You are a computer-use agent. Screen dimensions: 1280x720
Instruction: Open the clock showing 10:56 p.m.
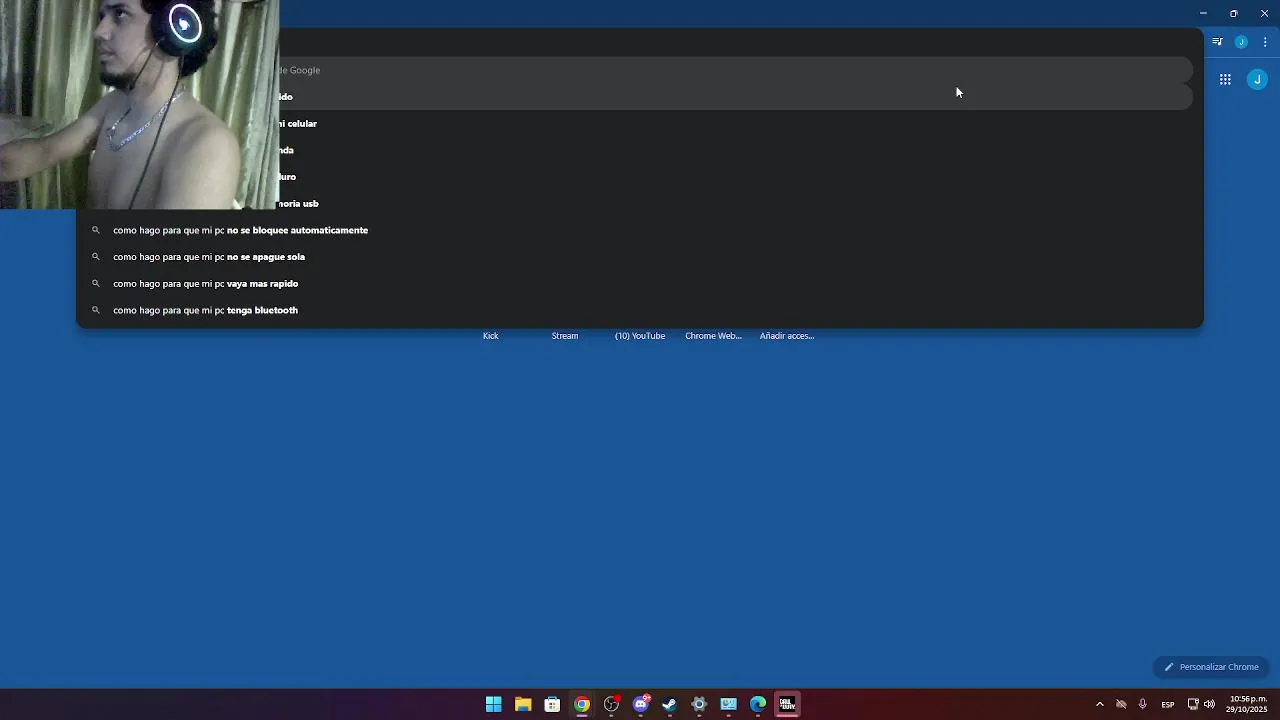(1248, 704)
